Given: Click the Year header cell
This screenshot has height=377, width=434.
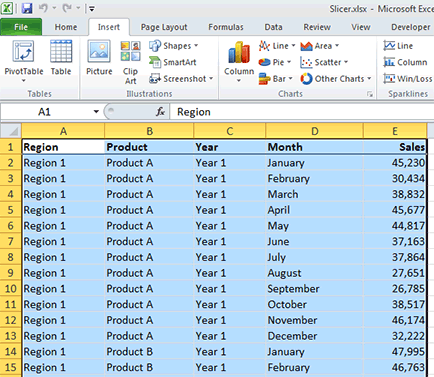Looking at the screenshot, I should click(230, 147).
